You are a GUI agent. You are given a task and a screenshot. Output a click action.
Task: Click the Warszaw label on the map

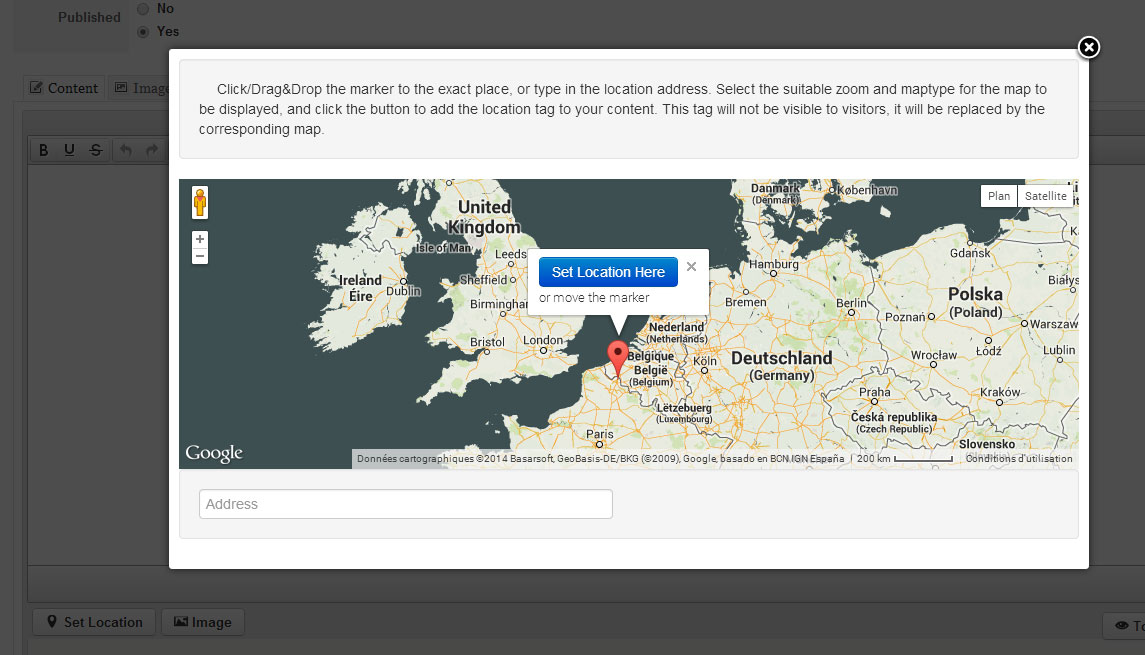tap(1054, 324)
